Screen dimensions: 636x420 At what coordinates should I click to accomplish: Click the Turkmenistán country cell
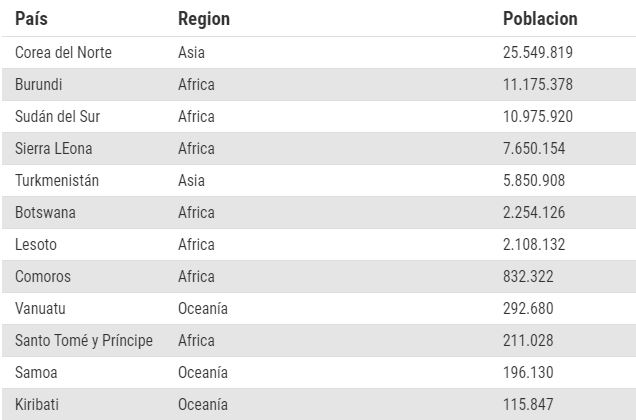point(57,180)
